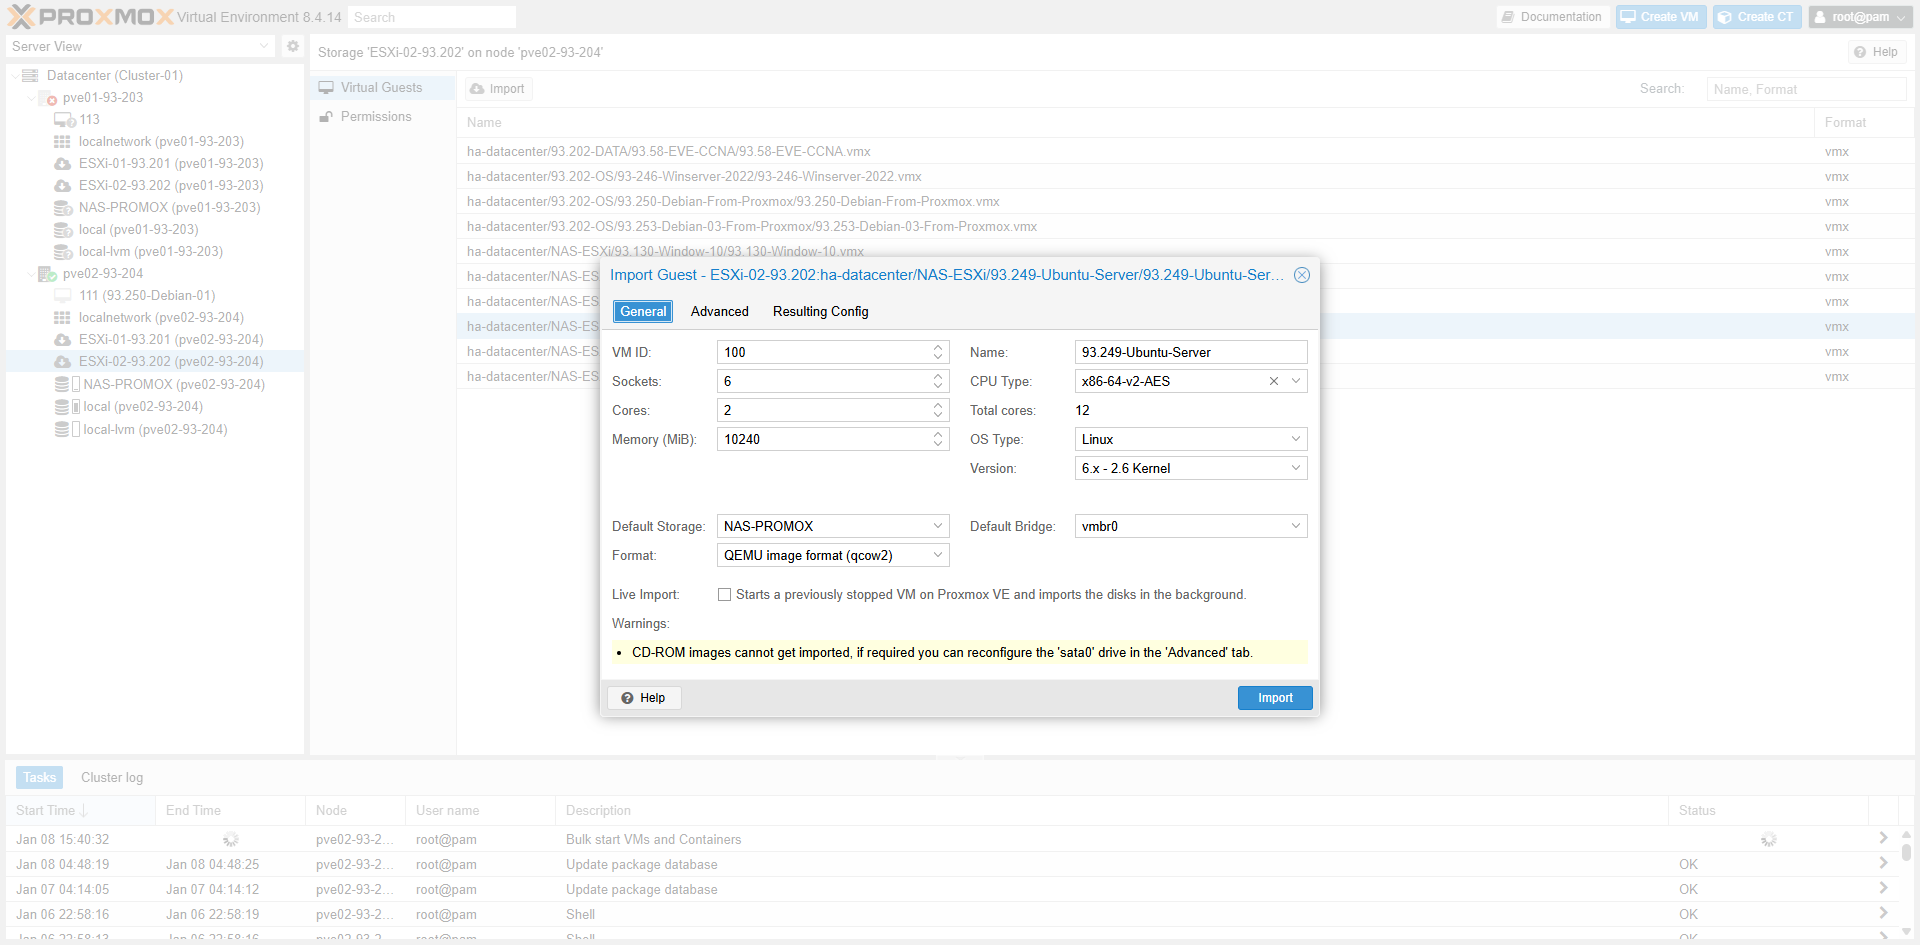Screen dimensions: 1920x945
Task: Open the Cluster log tab
Action: [x=112, y=777]
